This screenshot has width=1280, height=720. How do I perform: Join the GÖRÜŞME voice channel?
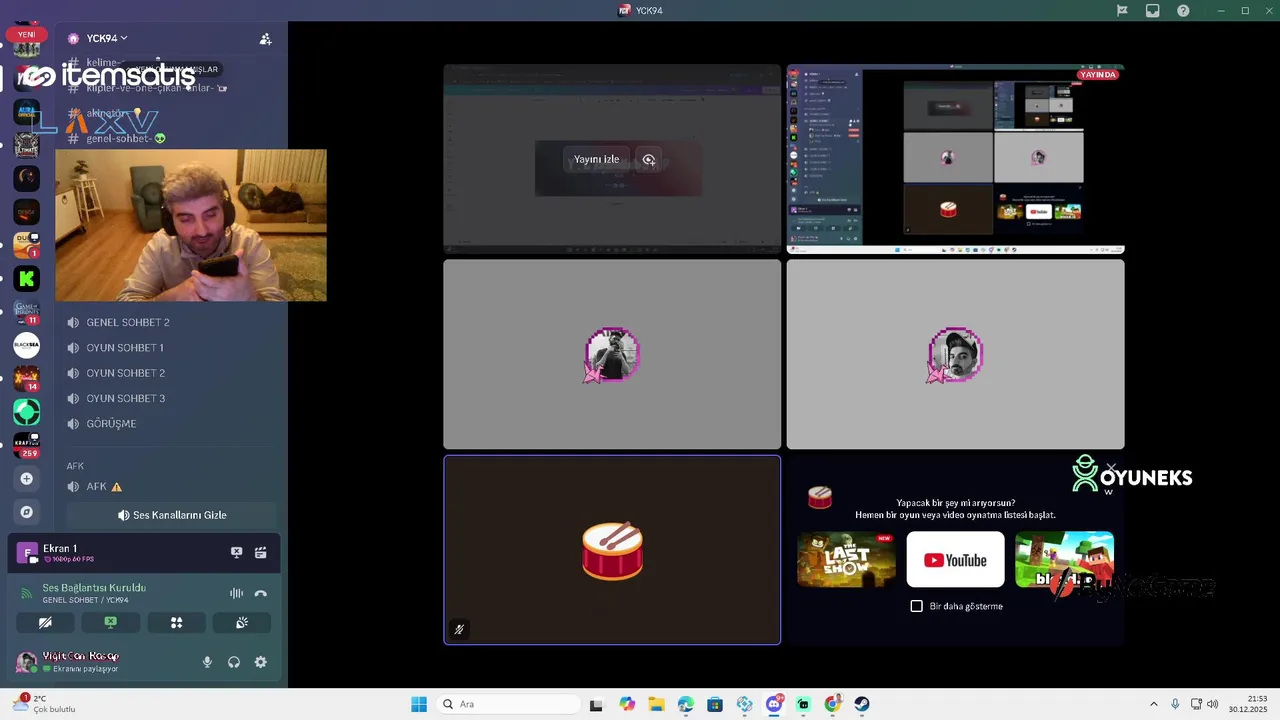(x=168, y=424)
